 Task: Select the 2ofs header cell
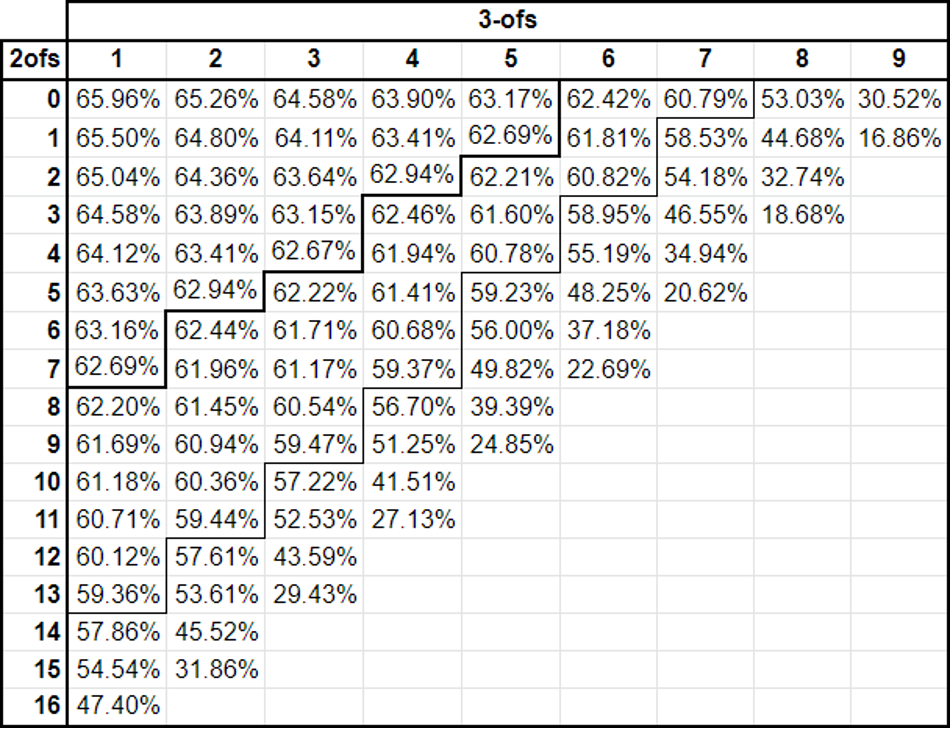pos(33,59)
